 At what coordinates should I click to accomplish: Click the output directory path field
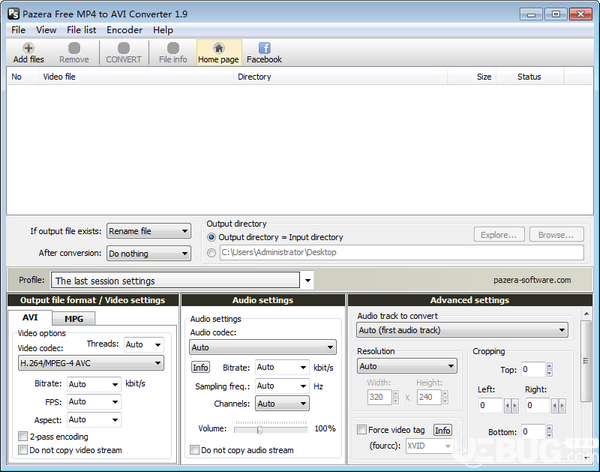[401, 253]
